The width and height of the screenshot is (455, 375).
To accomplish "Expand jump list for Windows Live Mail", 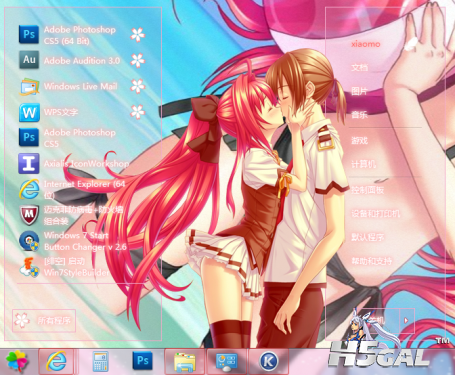I will pyautogui.click(x=138, y=86).
